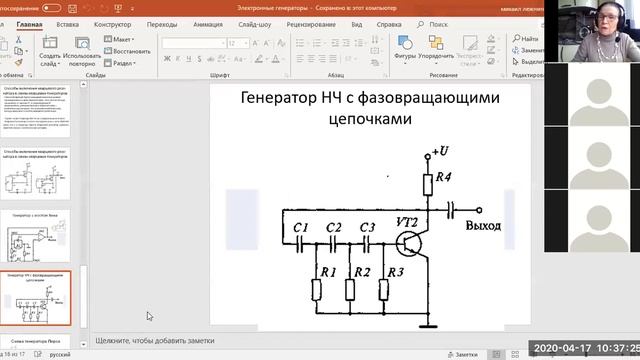Click Использовать повторно slides button
This screenshot has height=360, width=640.
pos(82,51)
